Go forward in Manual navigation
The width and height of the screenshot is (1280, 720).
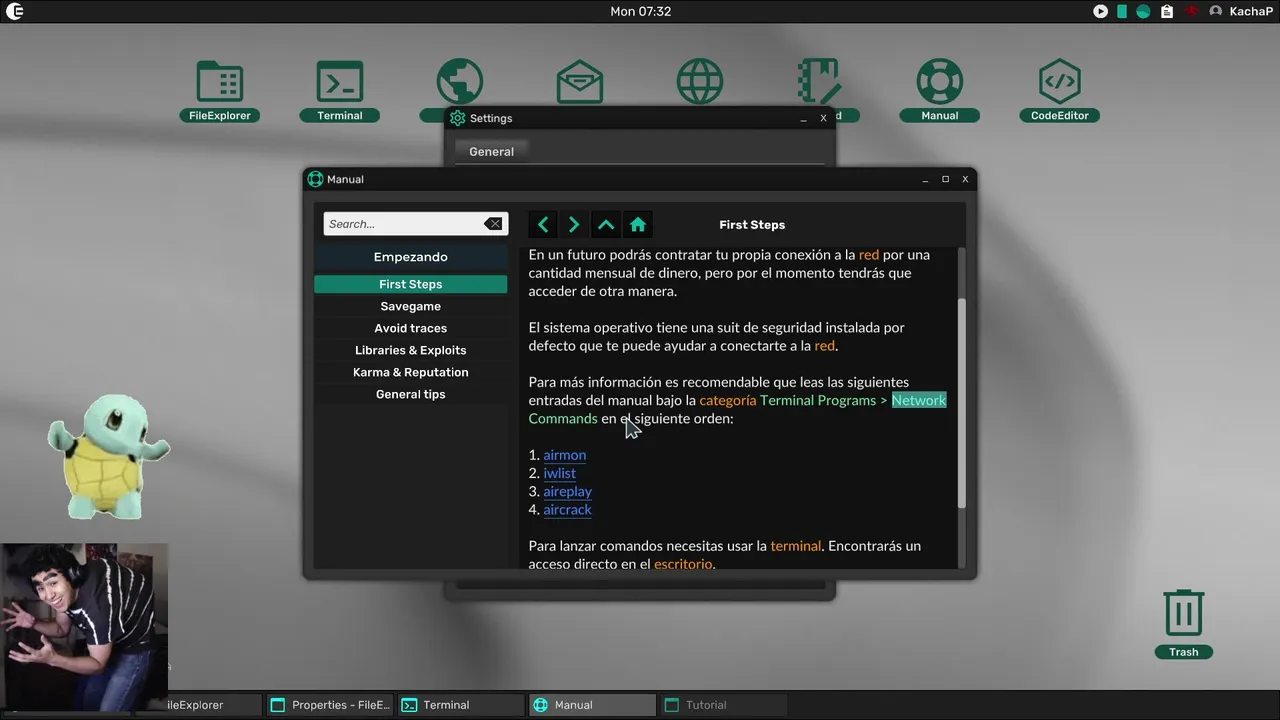(574, 225)
